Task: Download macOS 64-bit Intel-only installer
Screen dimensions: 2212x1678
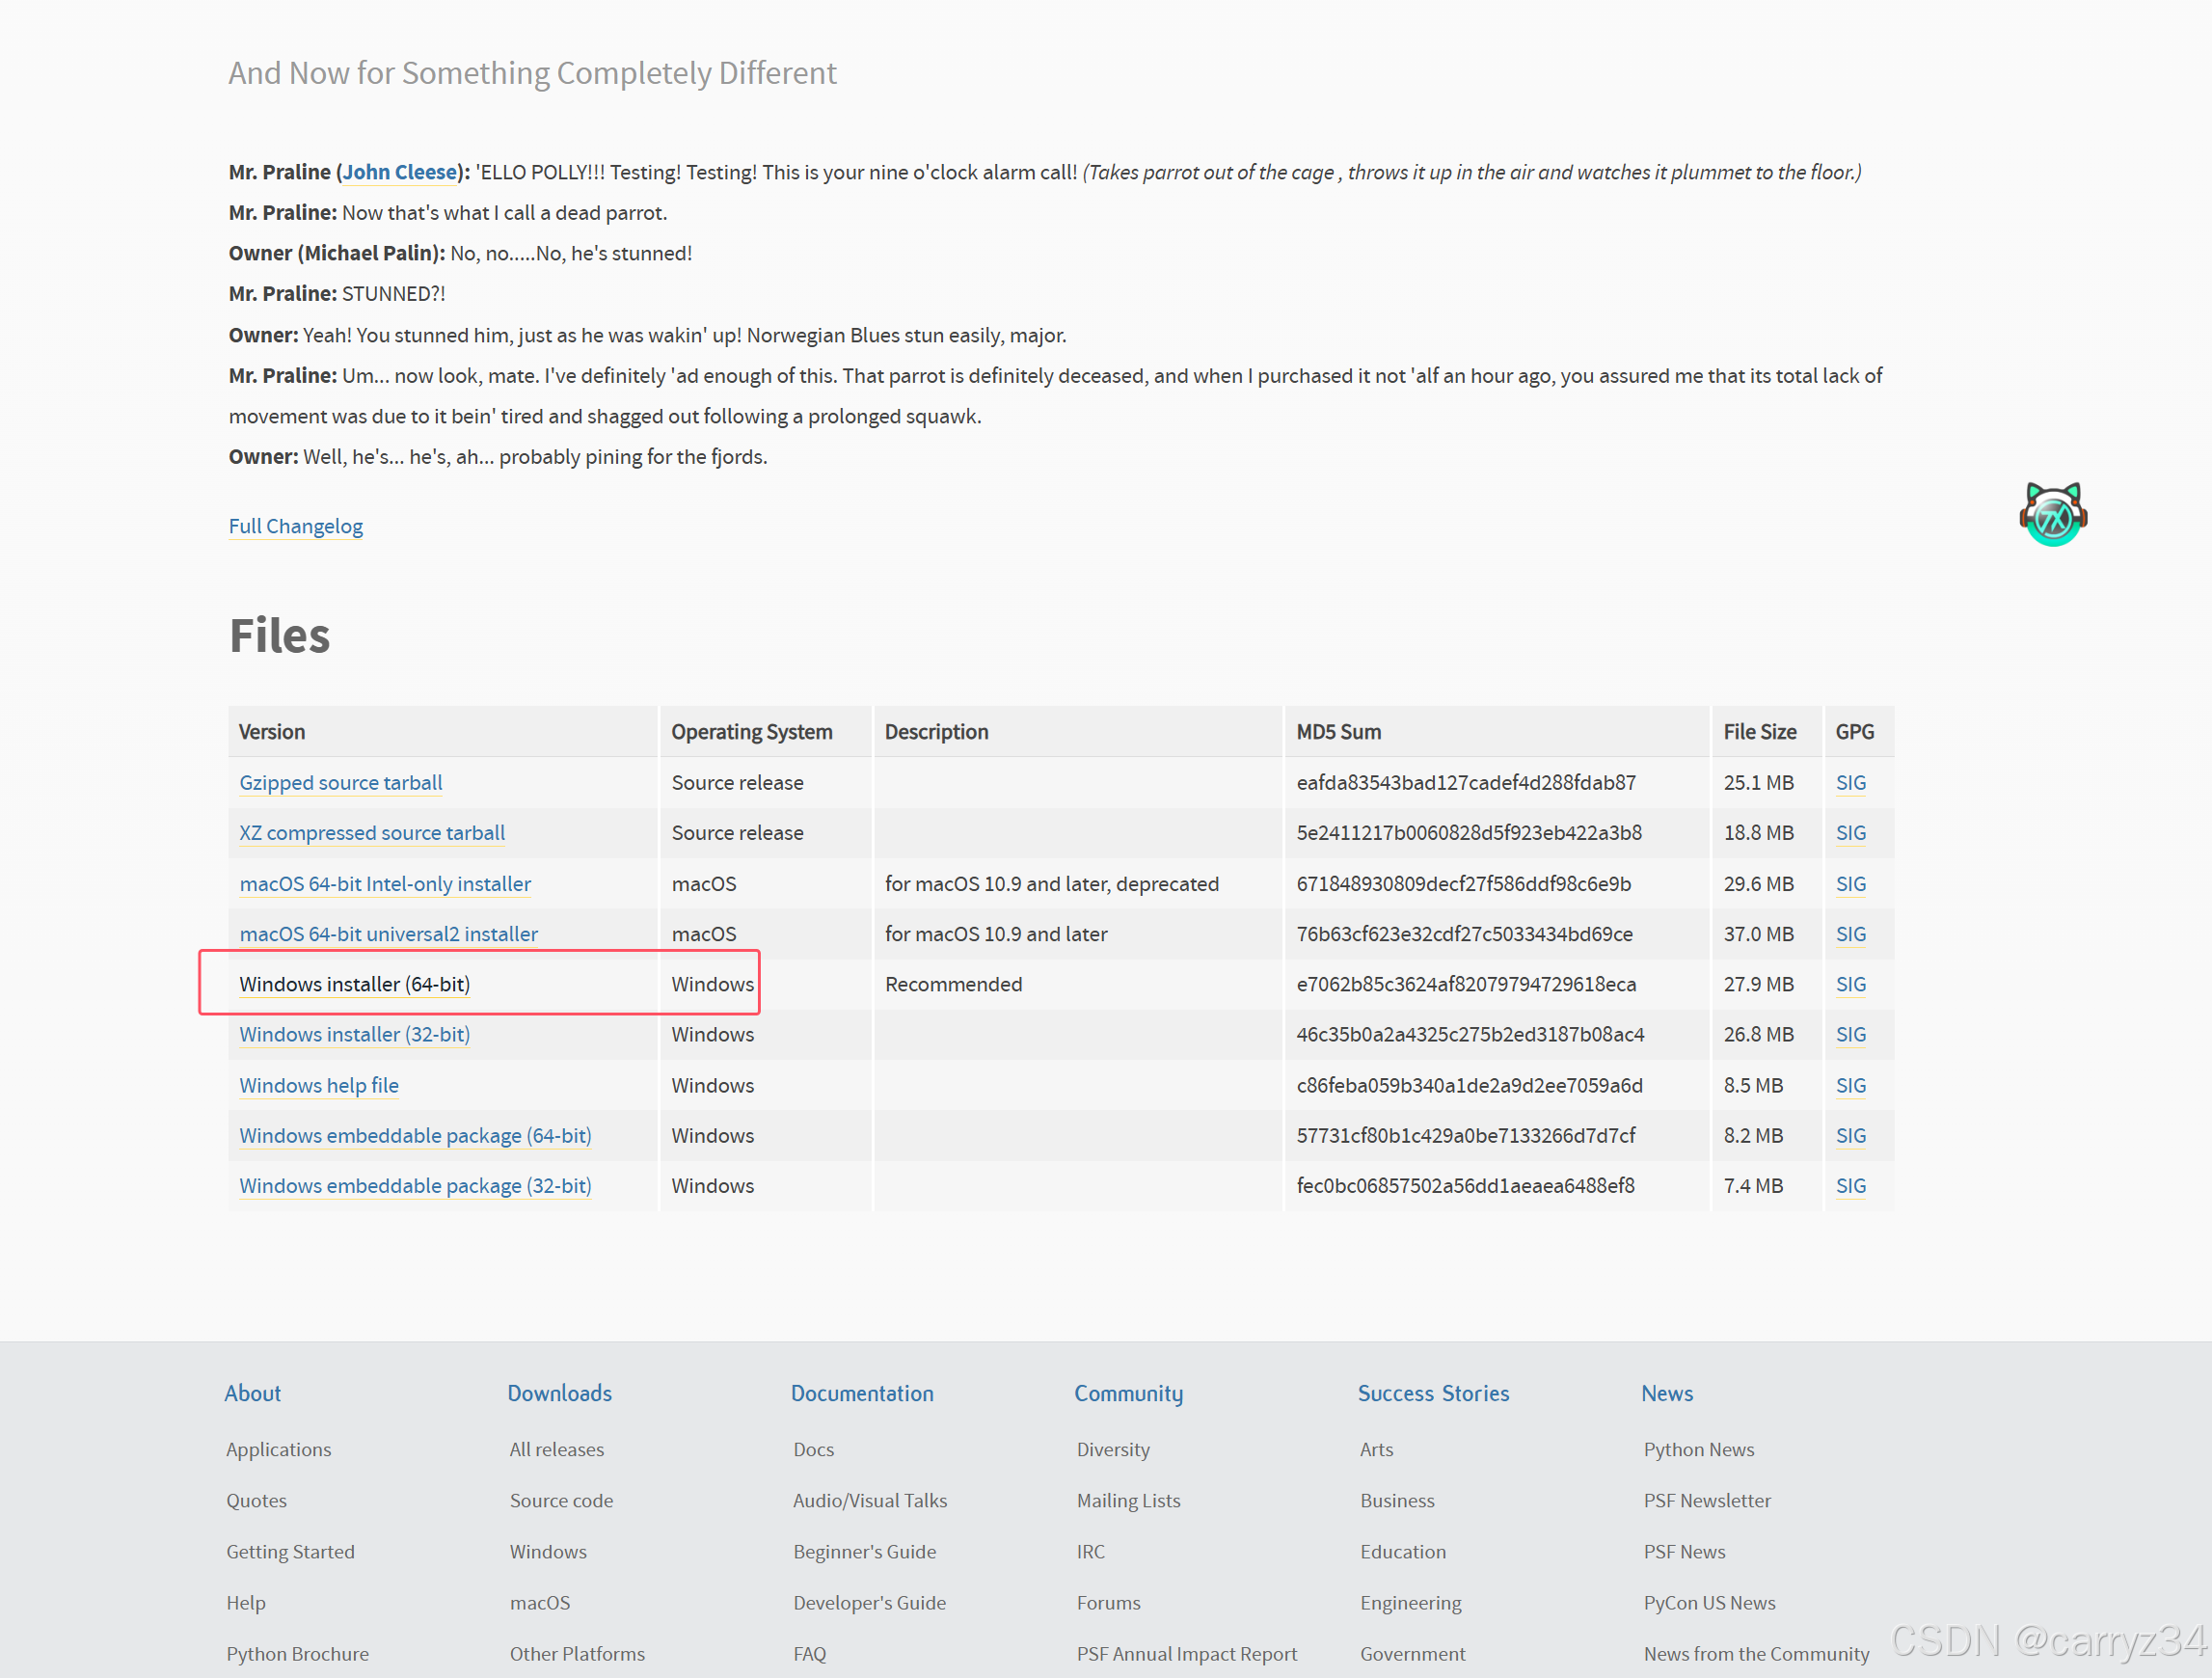Action: pos(384,884)
